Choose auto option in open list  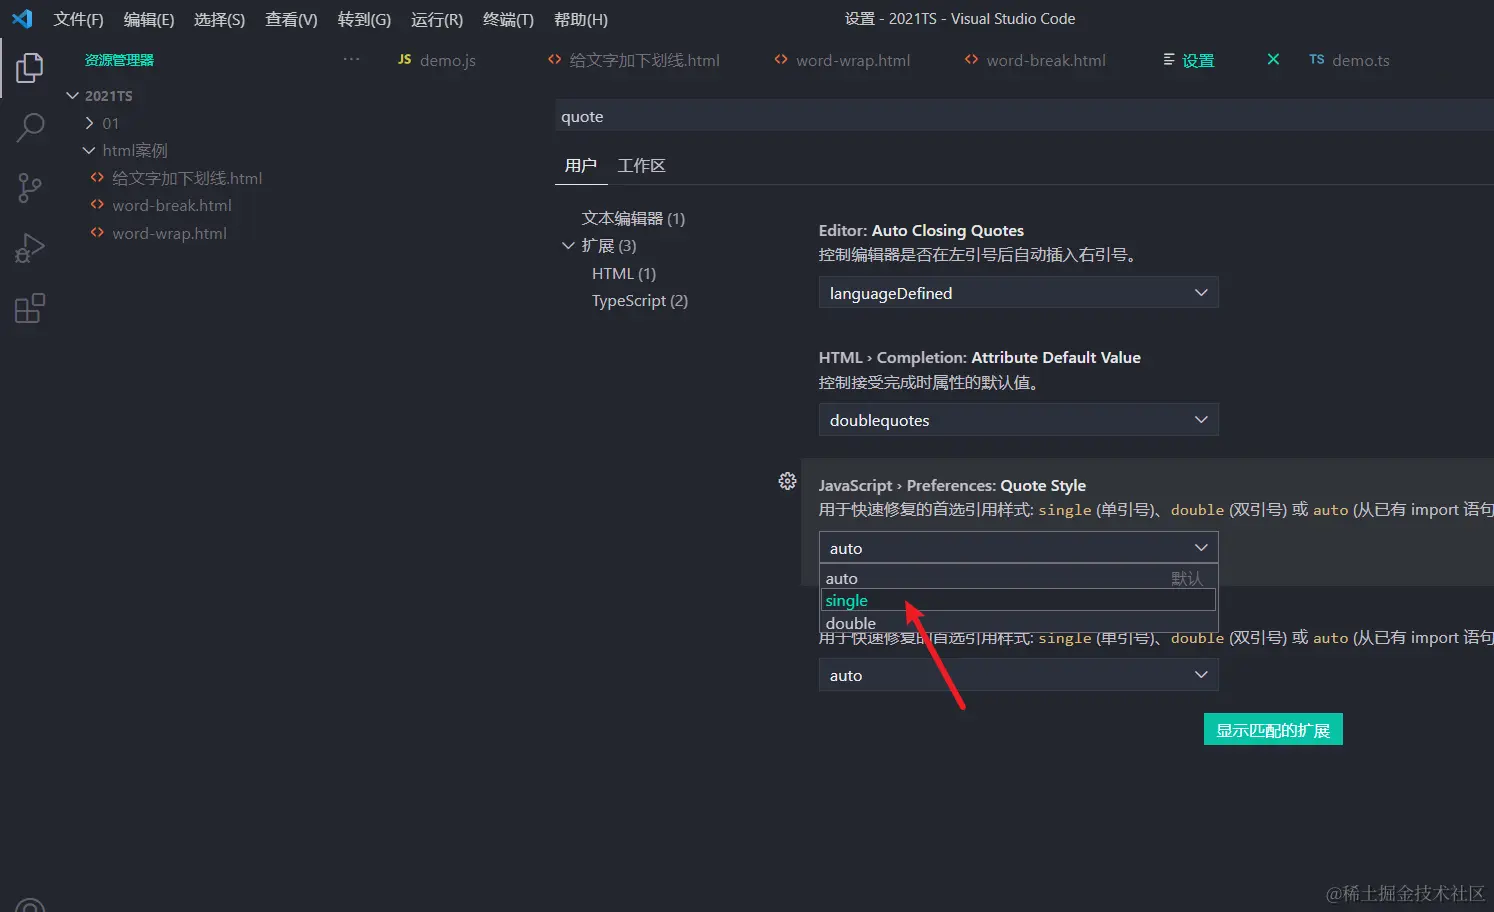click(x=1018, y=578)
